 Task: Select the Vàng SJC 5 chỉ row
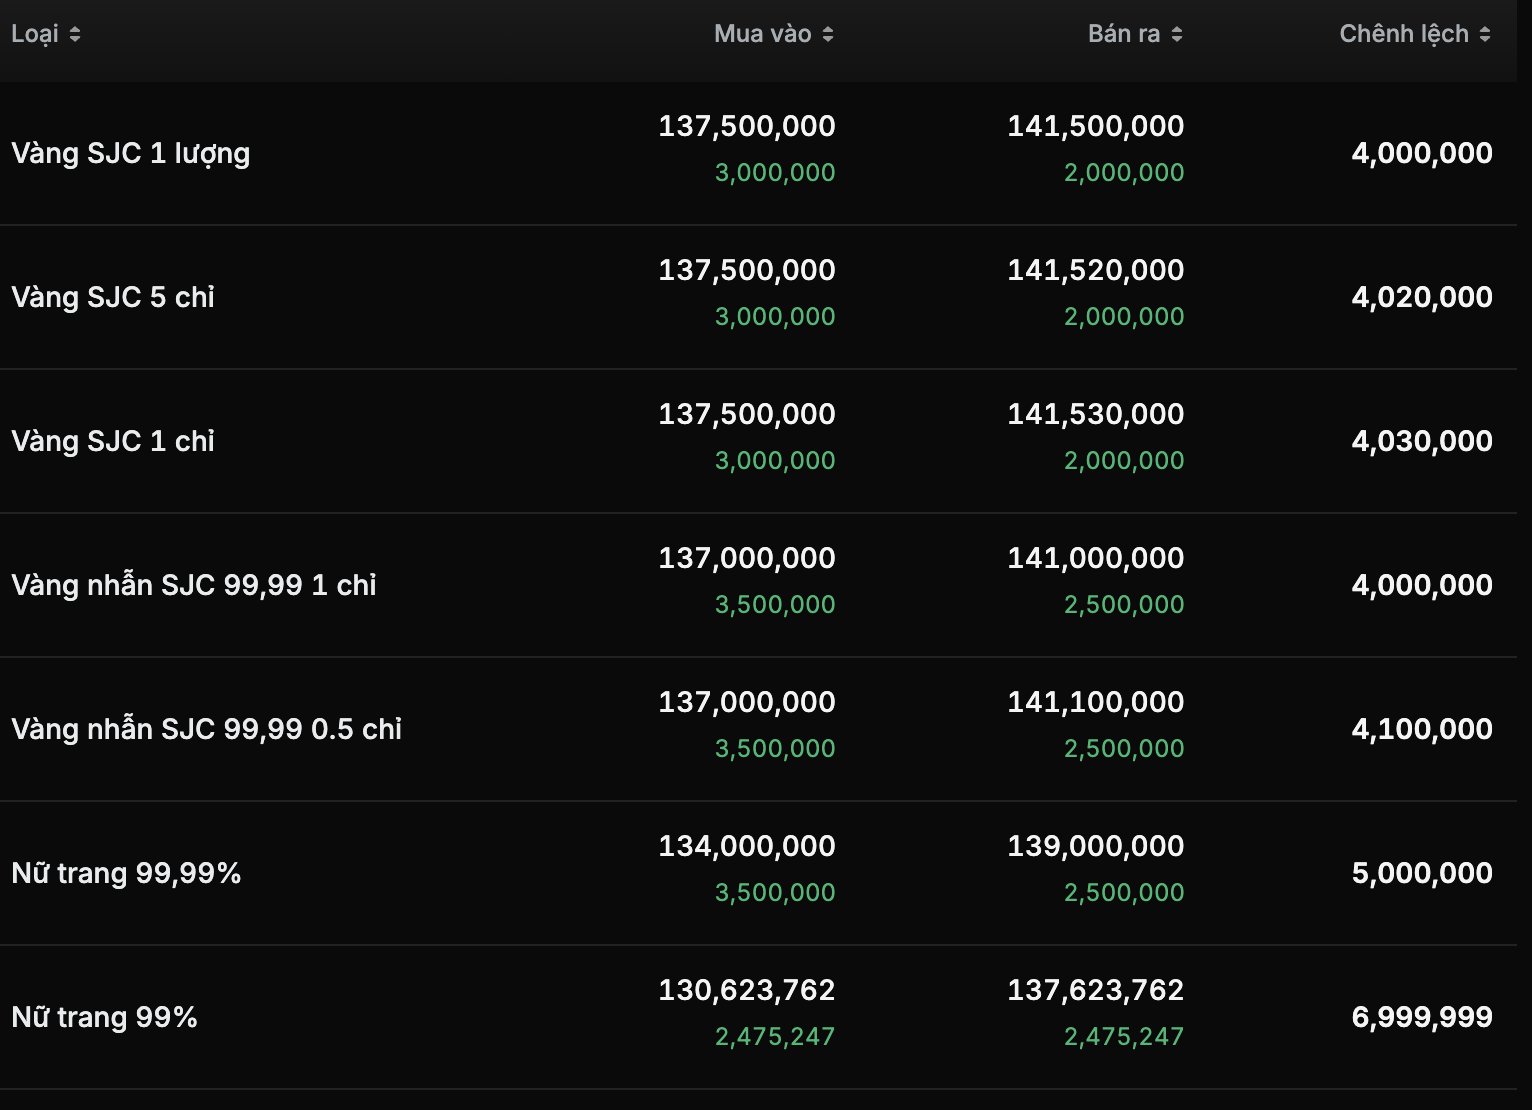(758, 297)
